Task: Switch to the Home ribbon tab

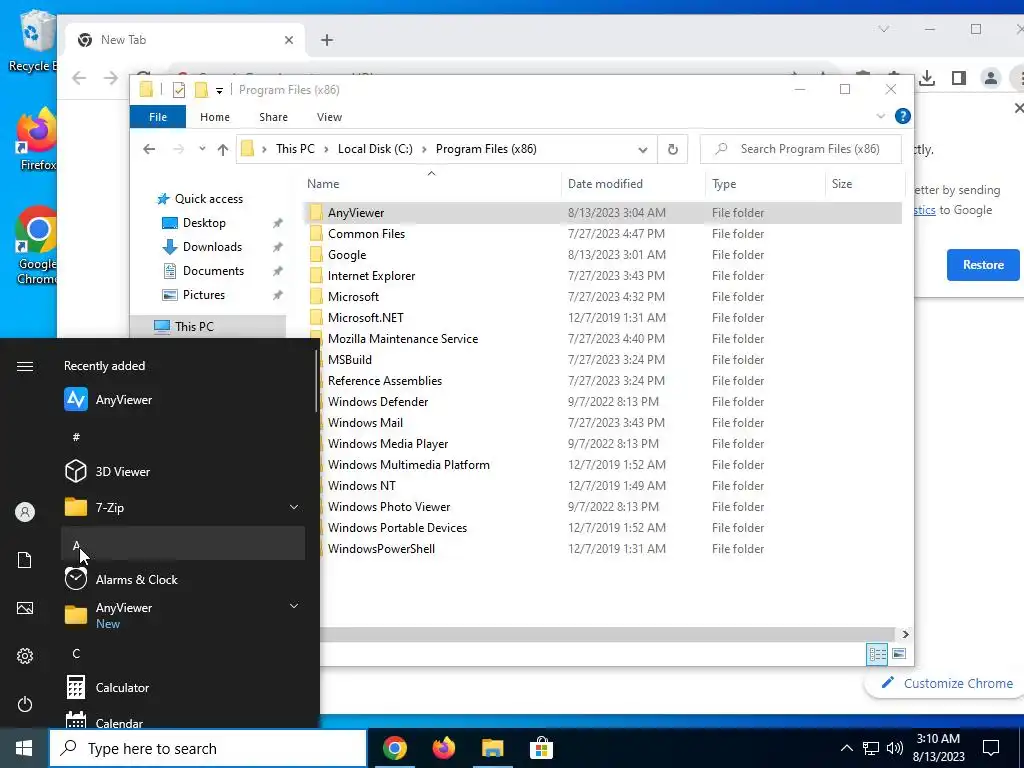Action: 215,117
